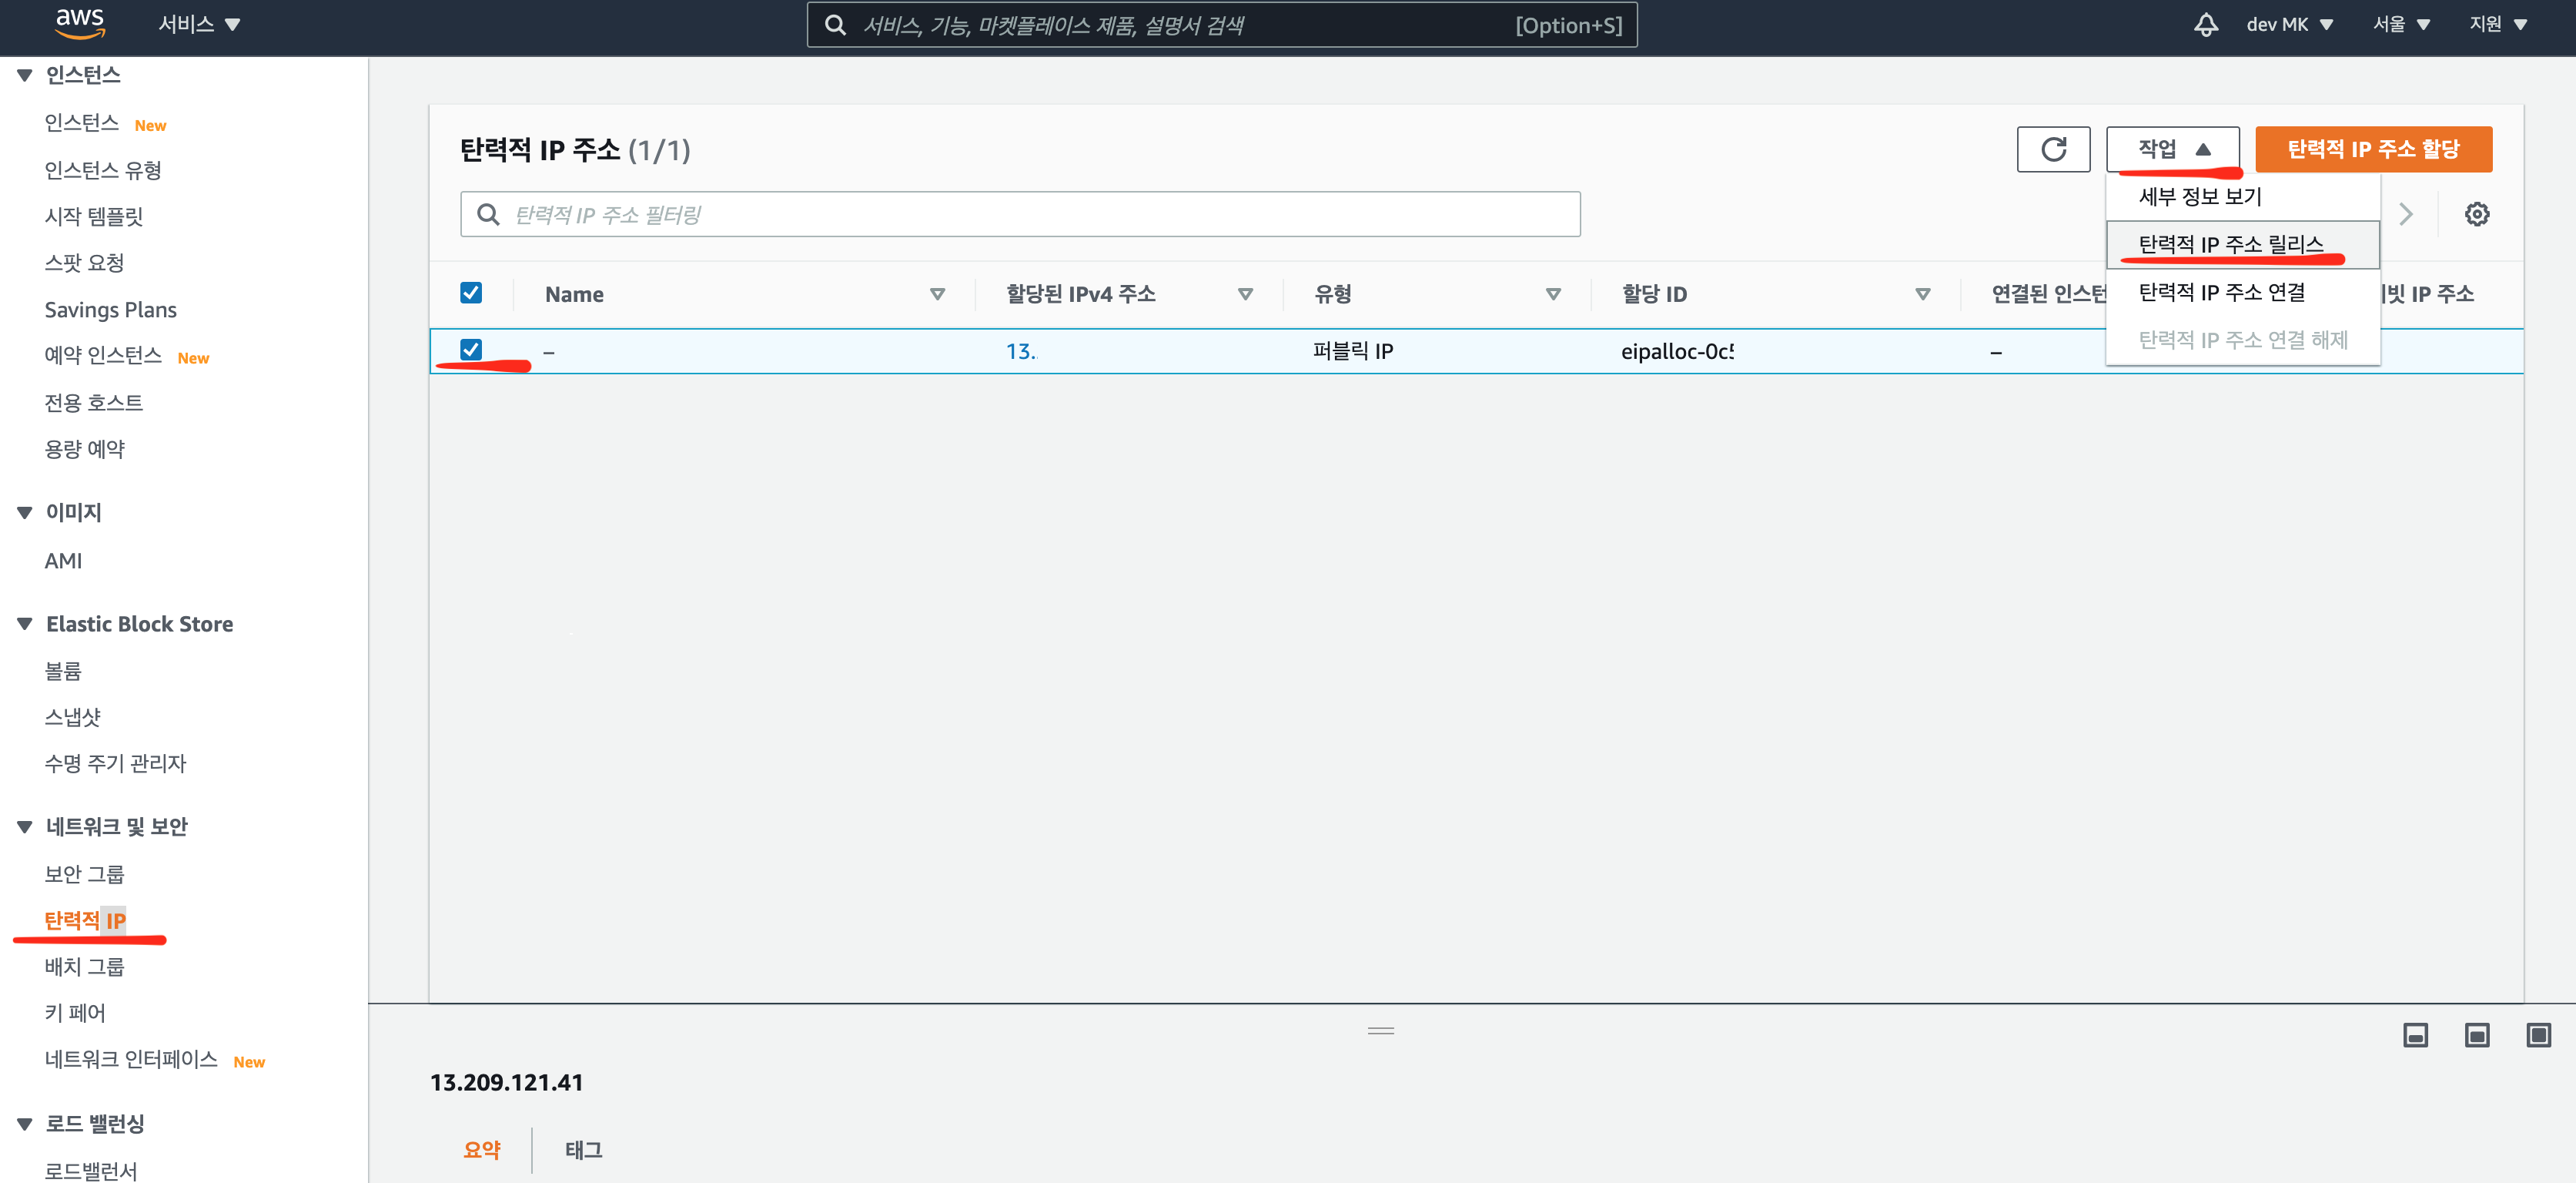Select 탄력적 IP 주소 릴리스 menu item
This screenshot has height=1183, width=2576.
2230,244
